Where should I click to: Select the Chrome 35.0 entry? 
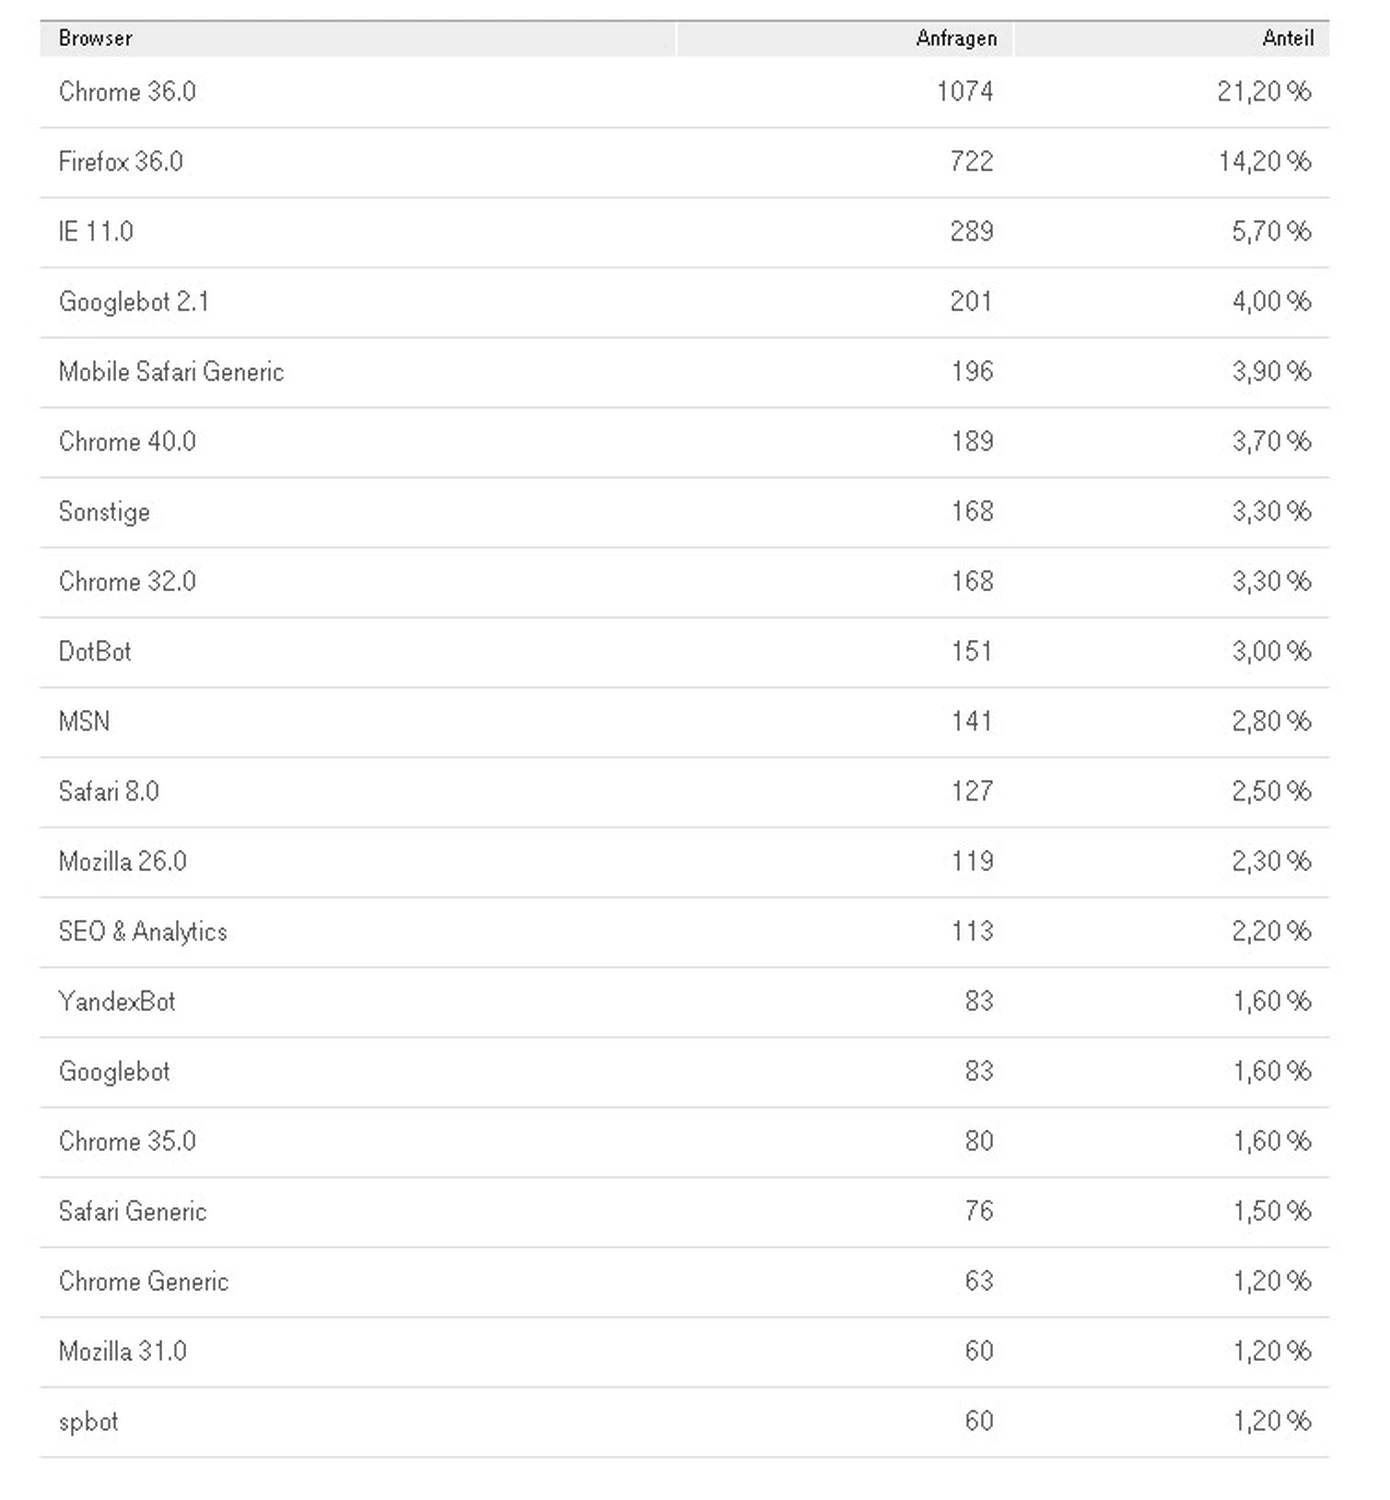(x=127, y=1142)
